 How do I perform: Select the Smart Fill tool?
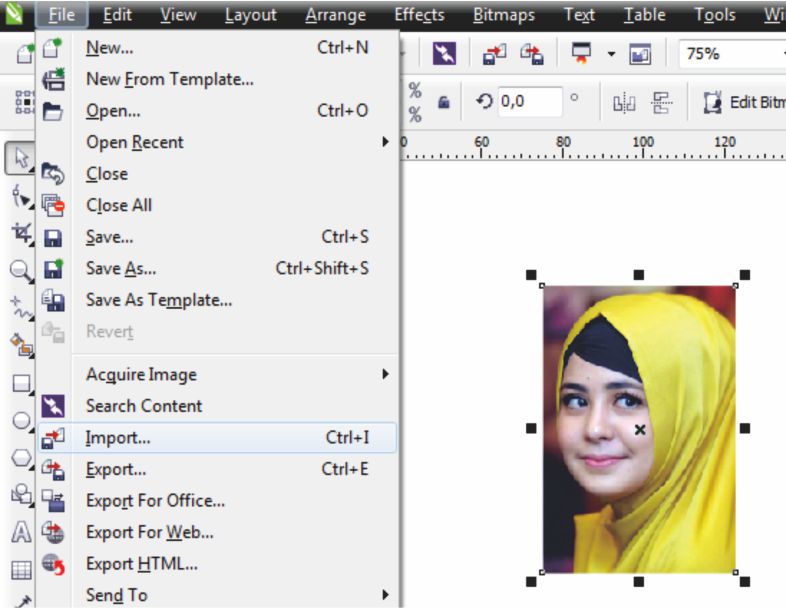pyautogui.click(x=21, y=345)
